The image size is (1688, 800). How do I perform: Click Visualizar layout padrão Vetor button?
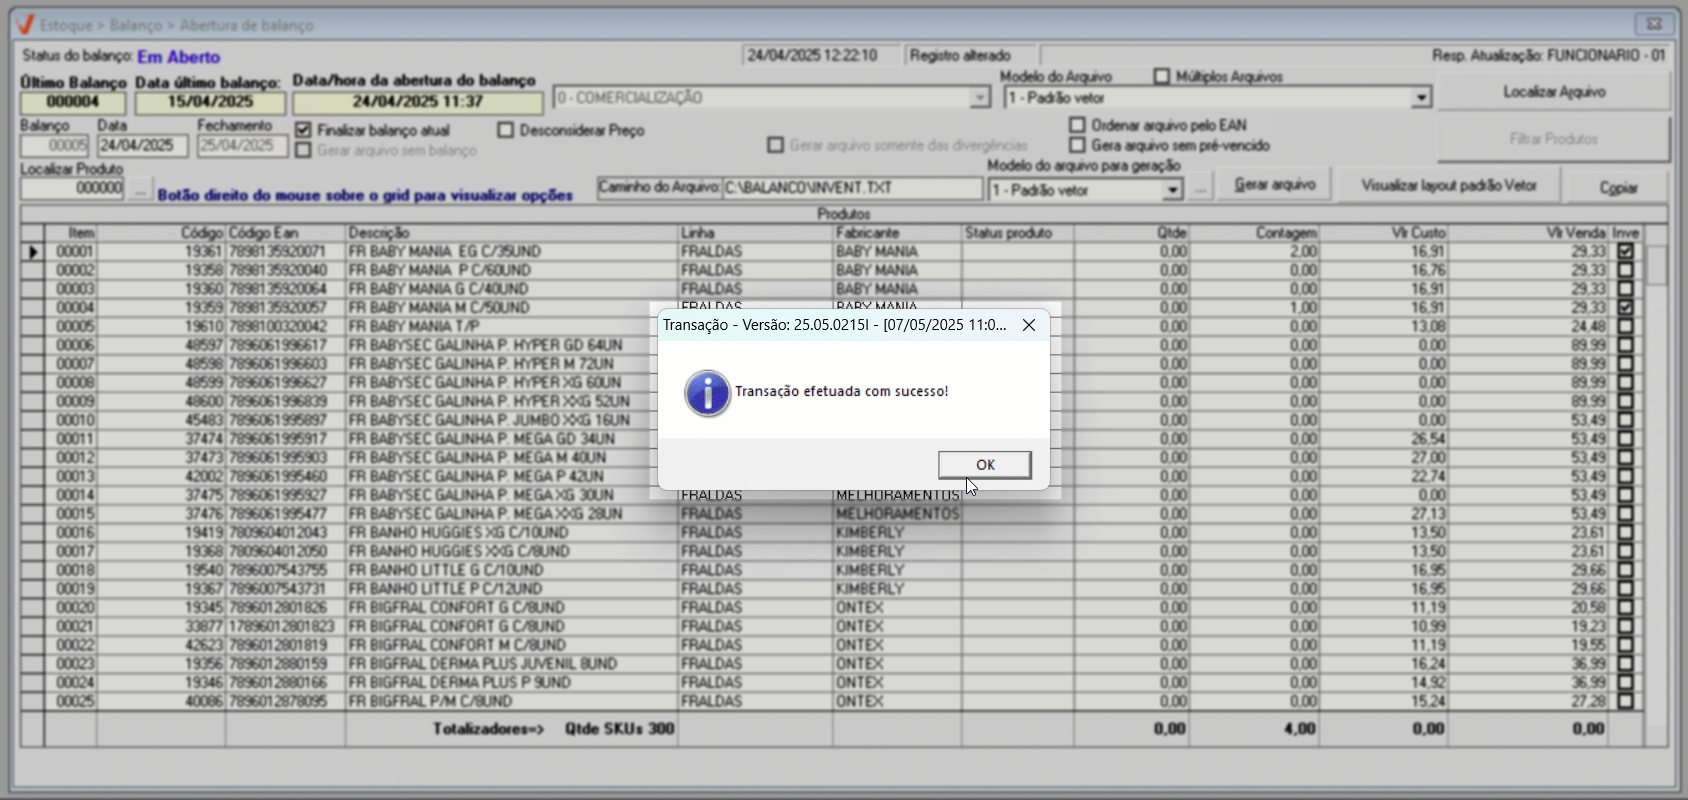tap(1449, 185)
